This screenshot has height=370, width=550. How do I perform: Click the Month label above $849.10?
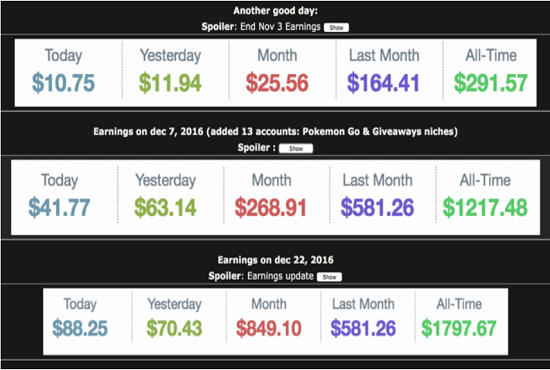click(269, 303)
